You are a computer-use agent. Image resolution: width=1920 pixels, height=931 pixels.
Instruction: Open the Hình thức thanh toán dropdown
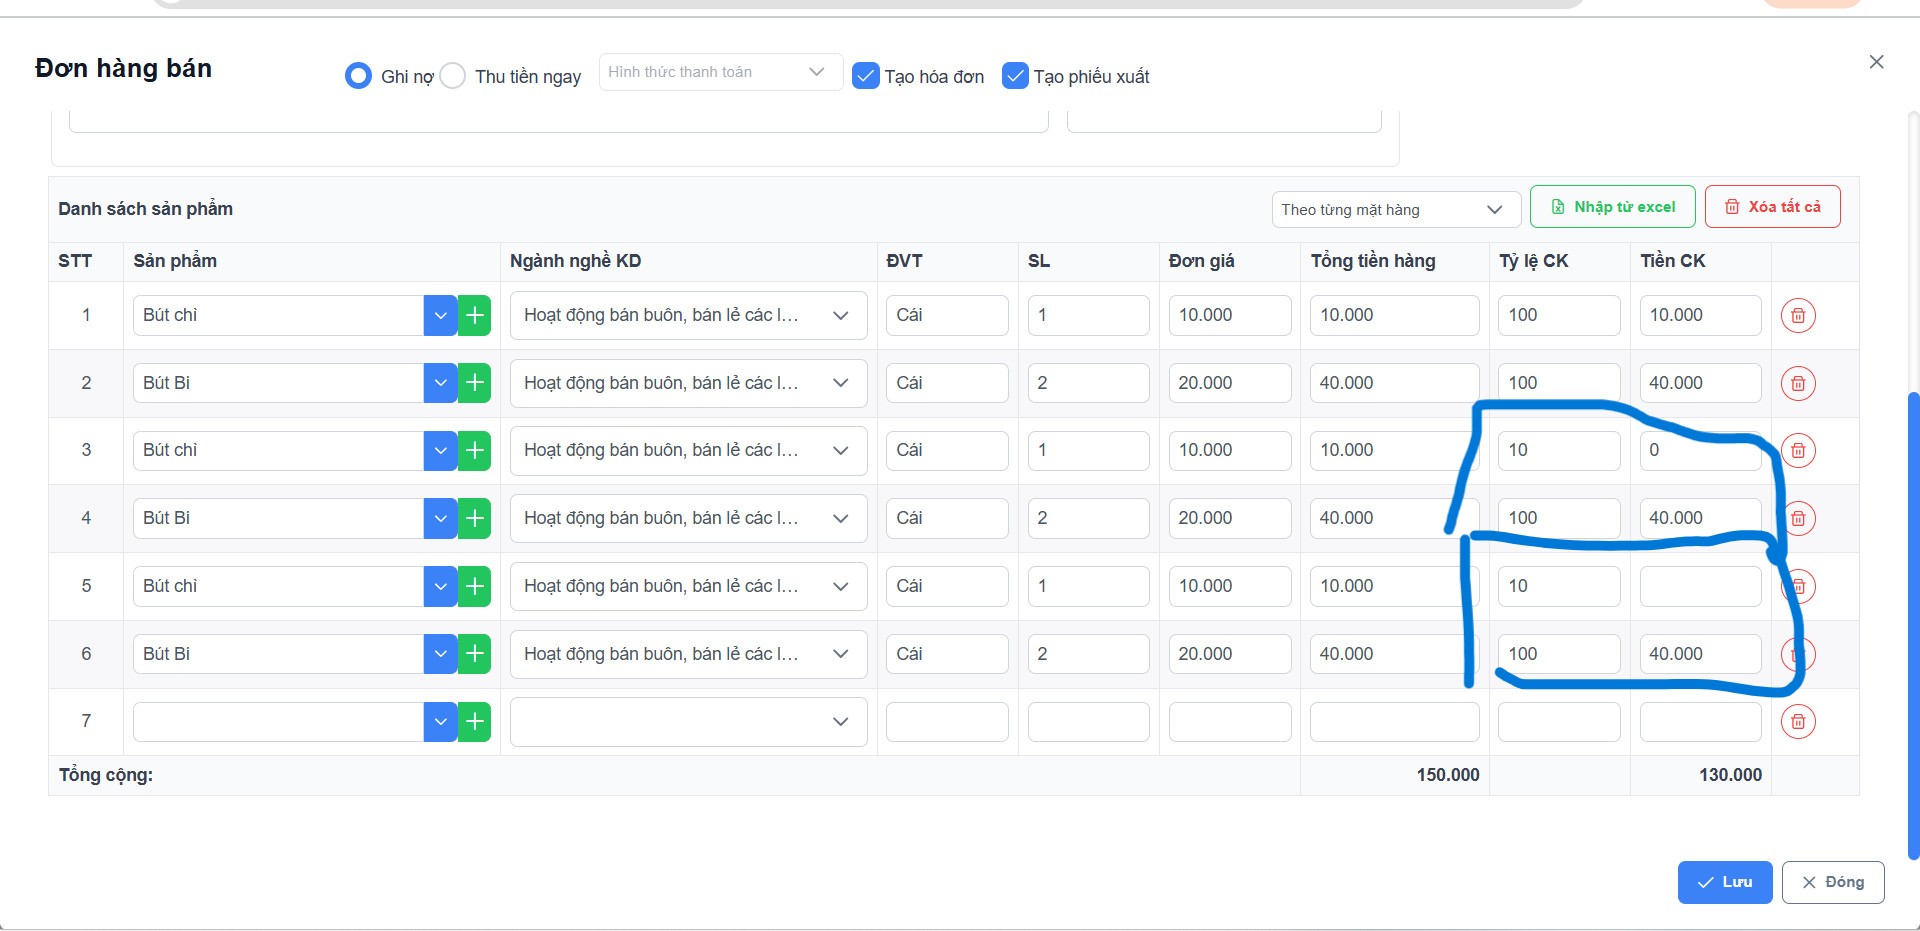point(720,72)
